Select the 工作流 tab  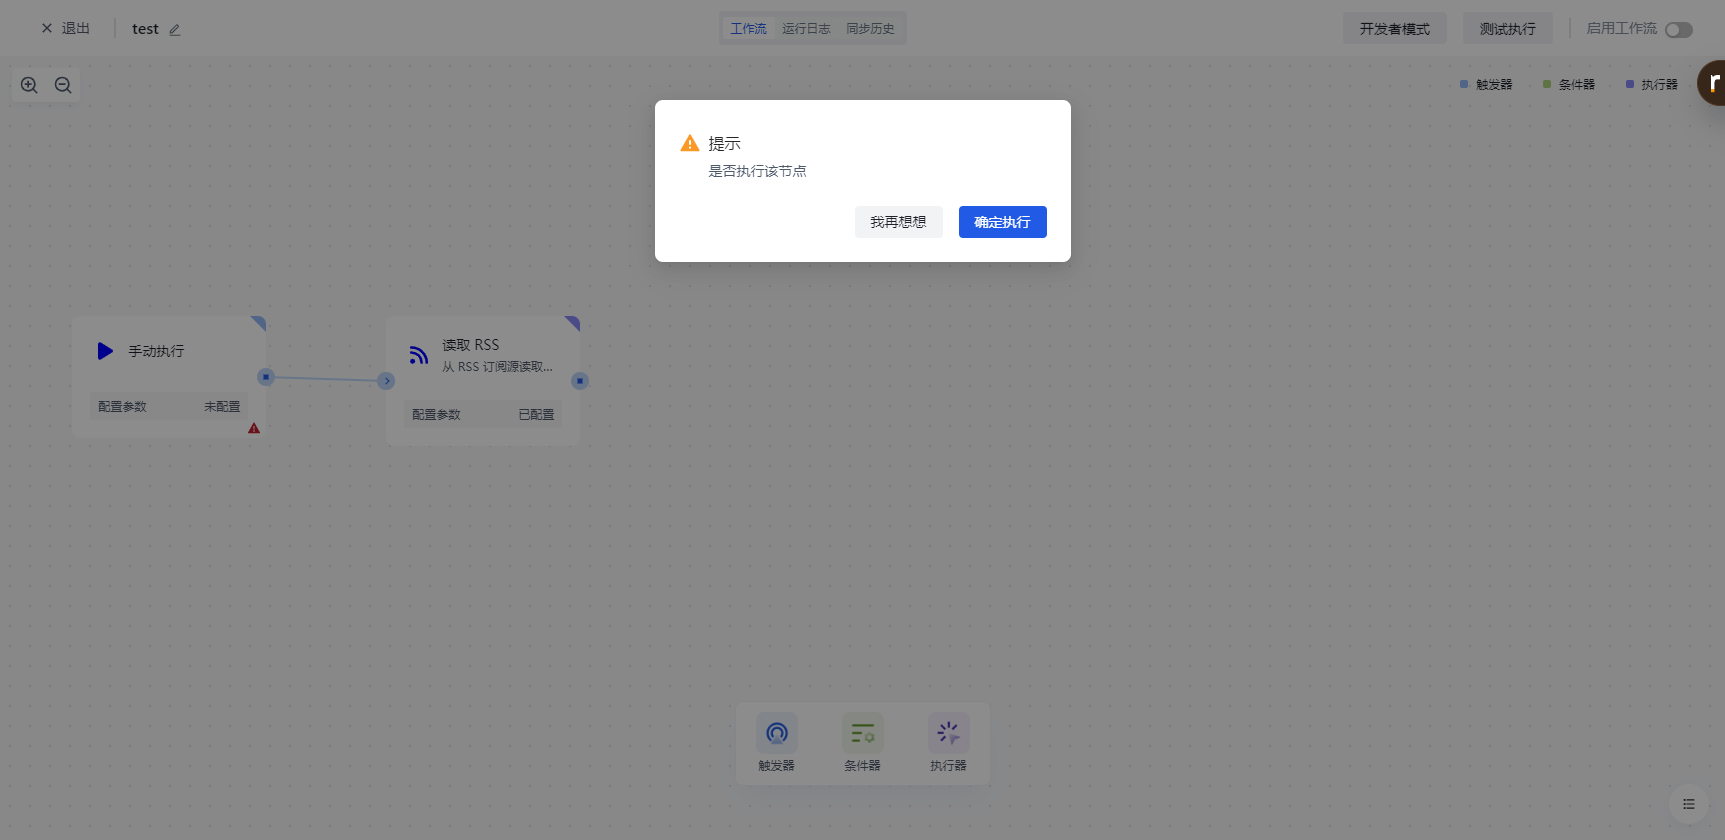(748, 29)
